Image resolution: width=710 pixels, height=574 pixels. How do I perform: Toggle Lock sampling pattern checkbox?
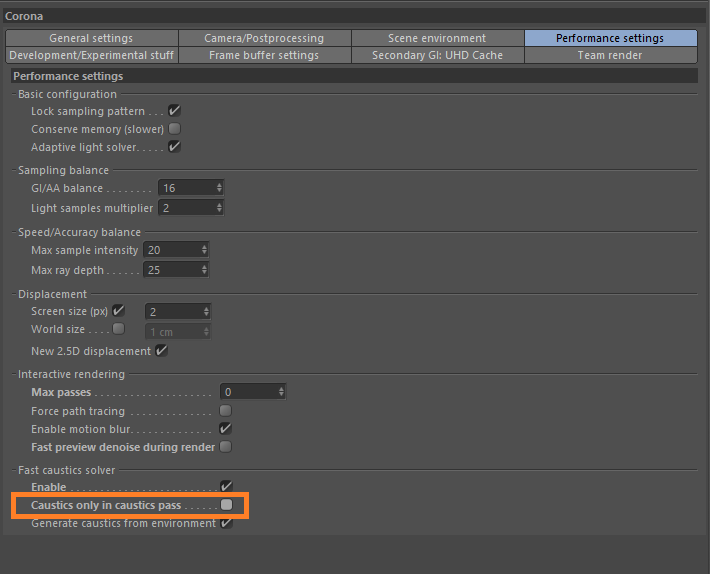tap(174, 110)
